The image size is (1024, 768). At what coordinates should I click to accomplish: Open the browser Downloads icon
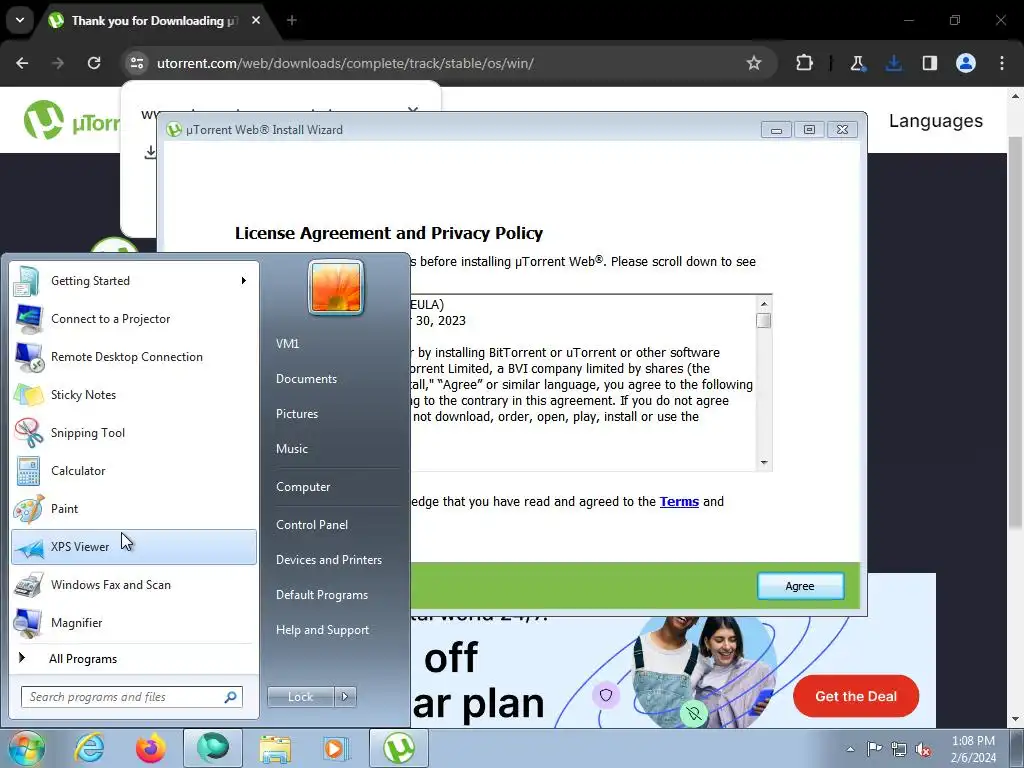pyautogui.click(x=893, y=63)
